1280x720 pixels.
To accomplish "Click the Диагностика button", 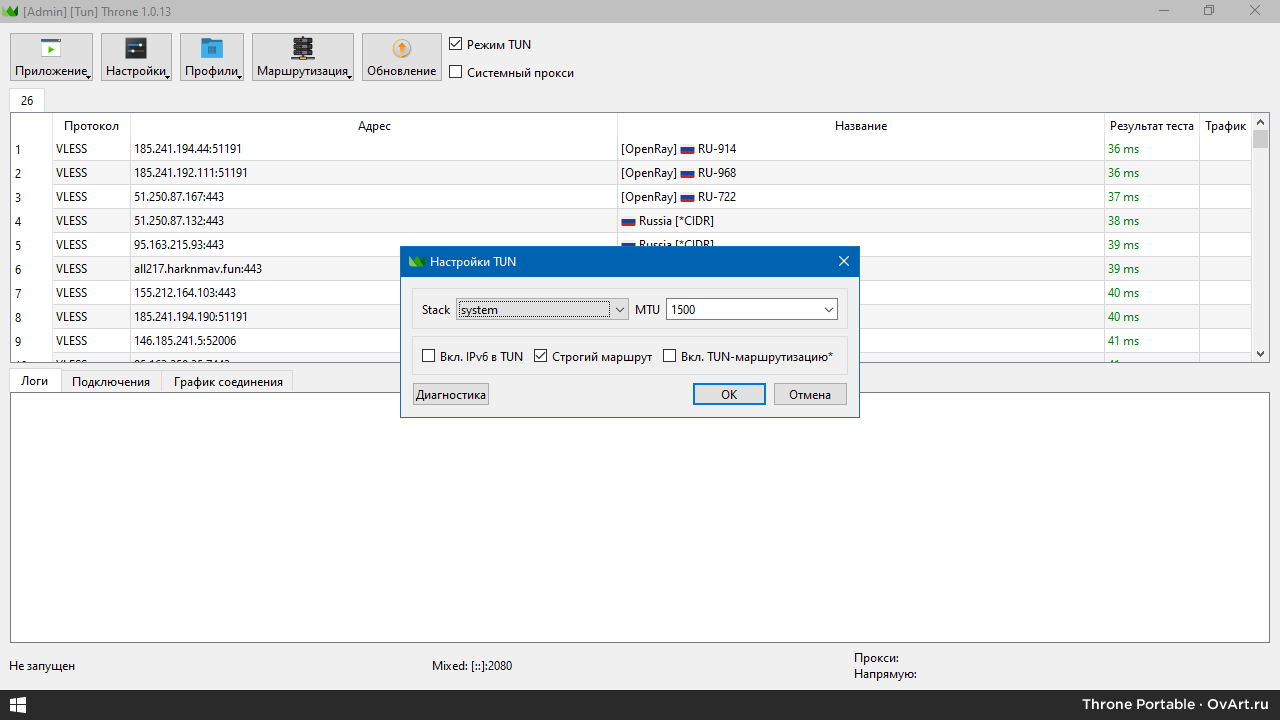I will [x=451, y=395].
